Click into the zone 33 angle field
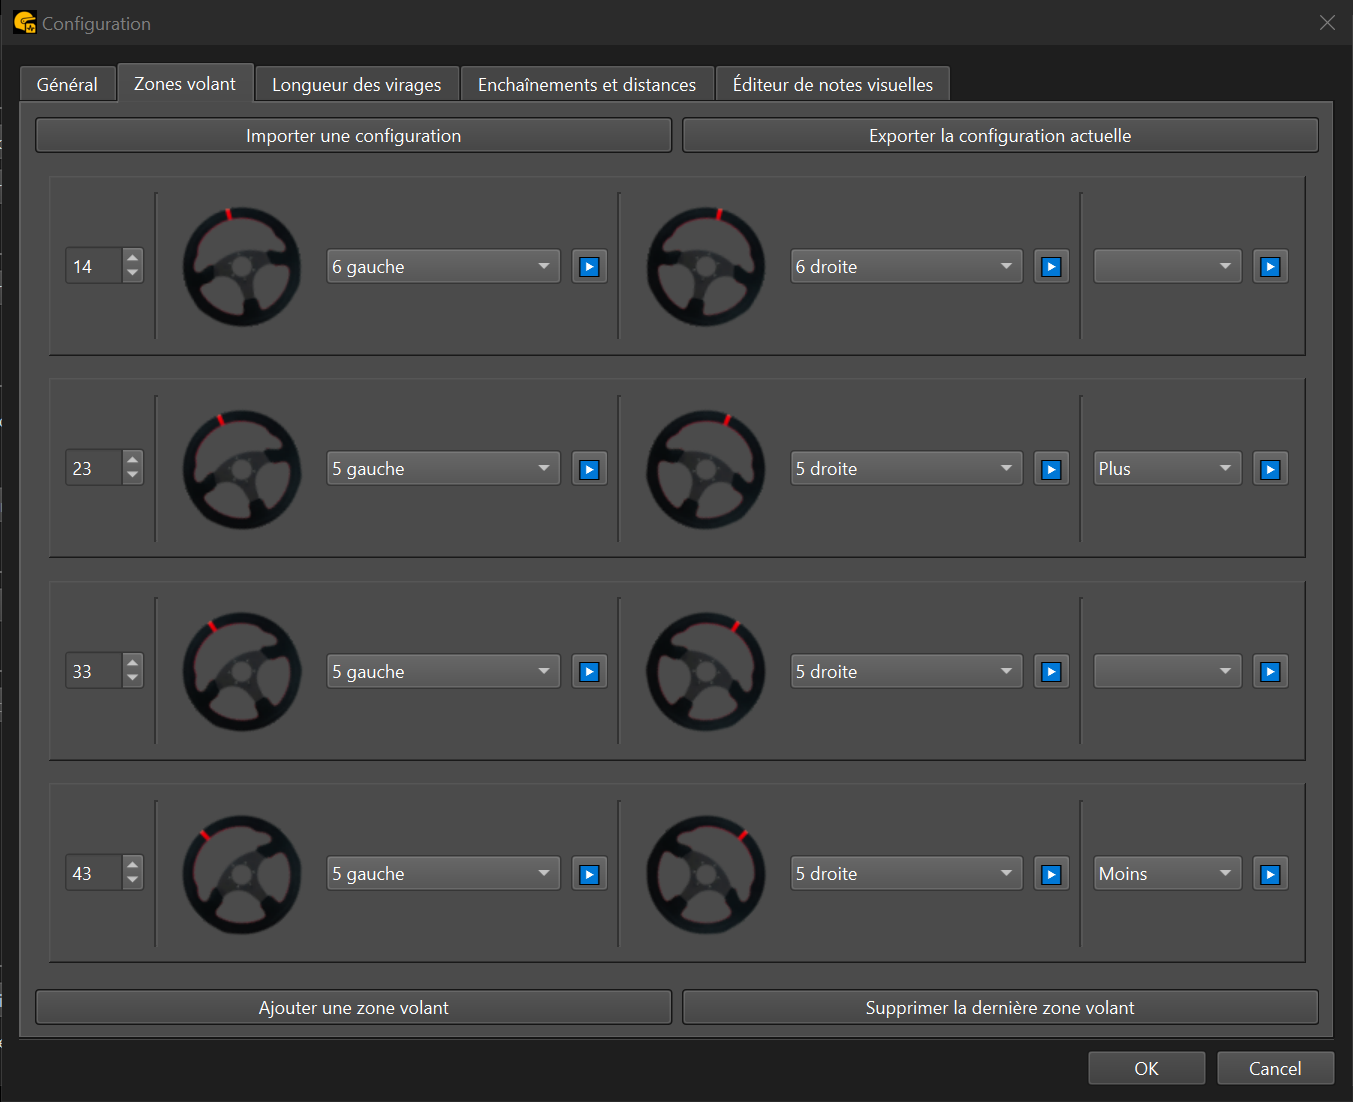Image resolution: width=1353 pixels, height=1102 pixels. click(94, 672)
